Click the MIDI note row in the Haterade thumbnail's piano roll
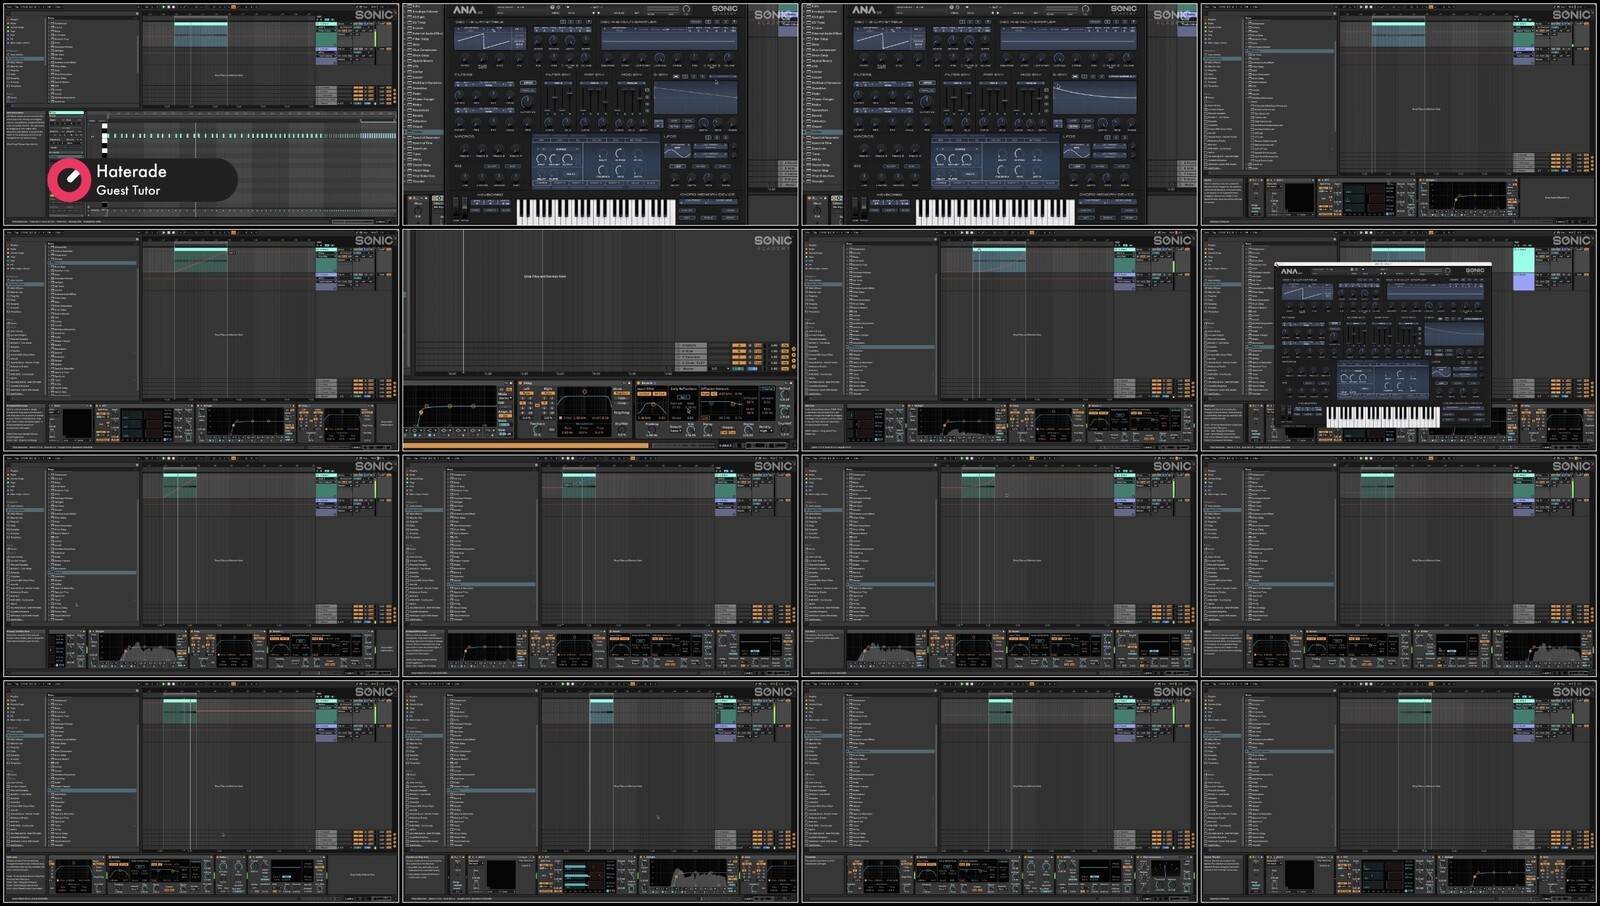 click(253, 136)
